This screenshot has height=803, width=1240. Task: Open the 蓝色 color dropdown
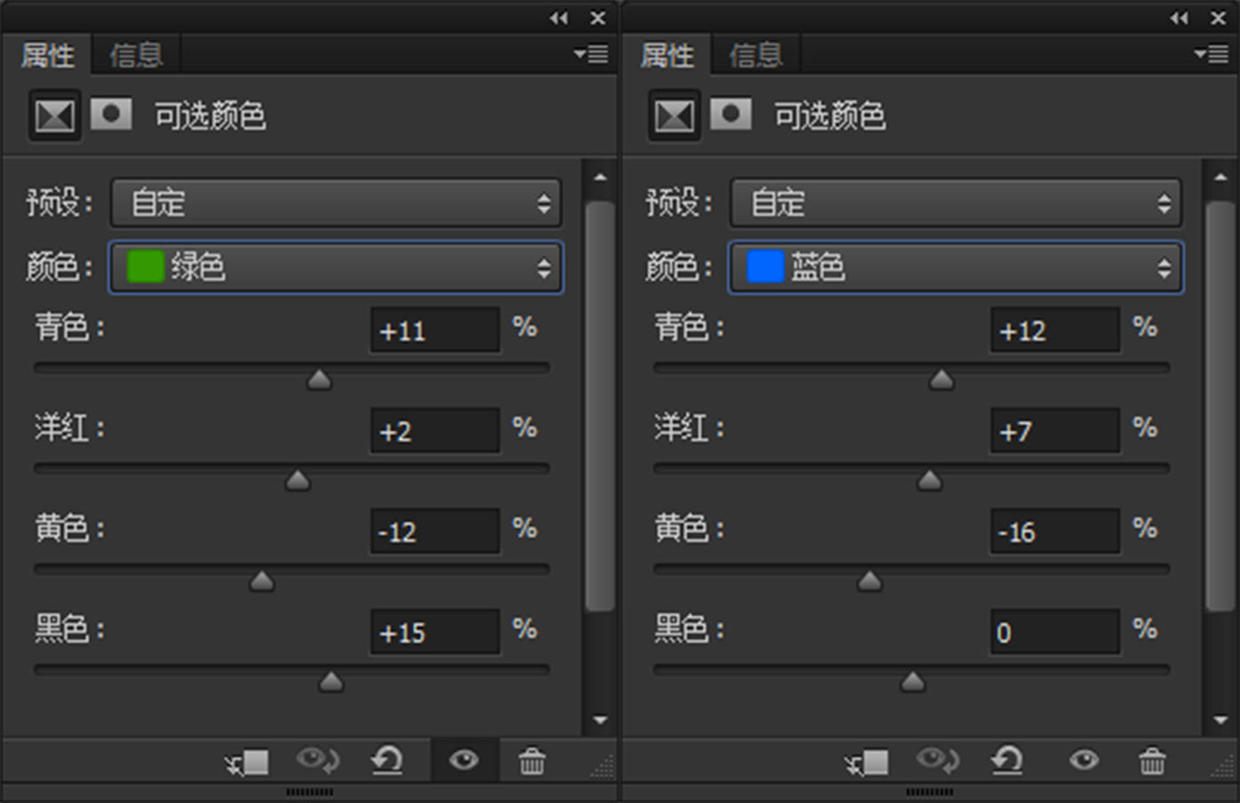click(x=956, y=267)
